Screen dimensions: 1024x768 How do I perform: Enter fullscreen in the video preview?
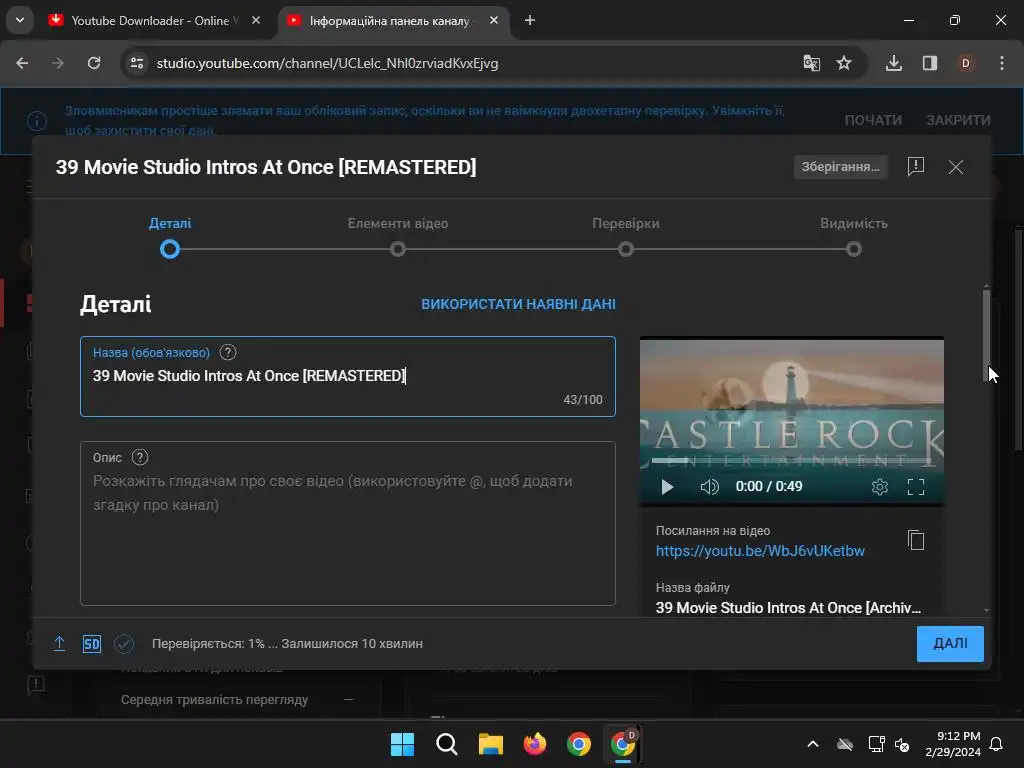[x=915, y=487]
